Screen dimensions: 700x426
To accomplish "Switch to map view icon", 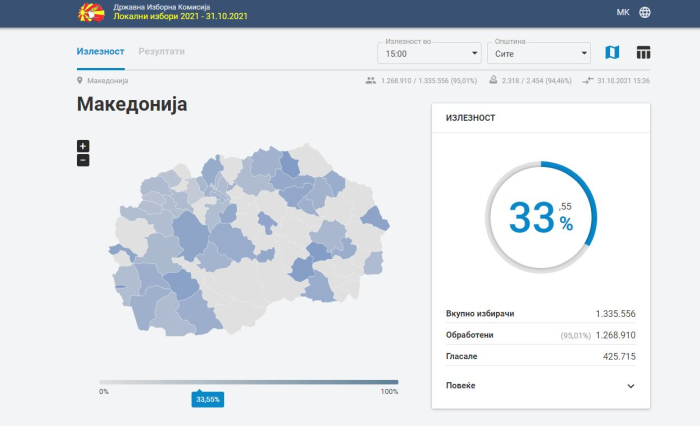I will [612, 52].
